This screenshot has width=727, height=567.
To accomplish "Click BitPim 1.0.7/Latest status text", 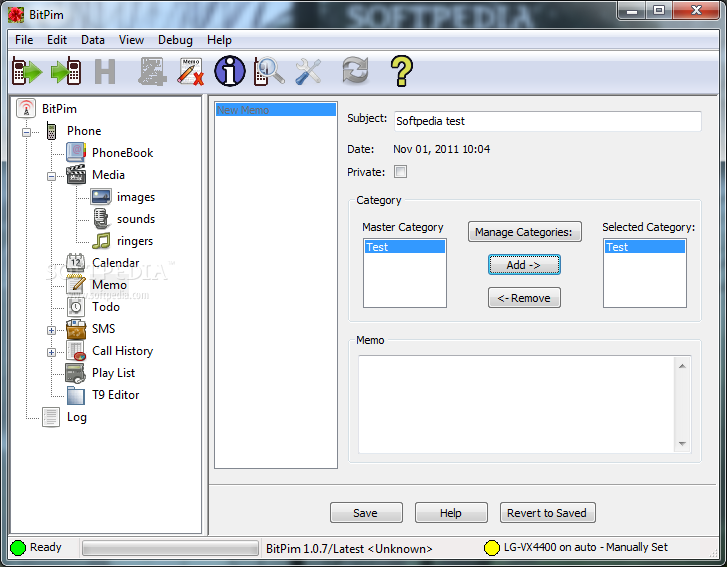I will click(x=349, y=549).
